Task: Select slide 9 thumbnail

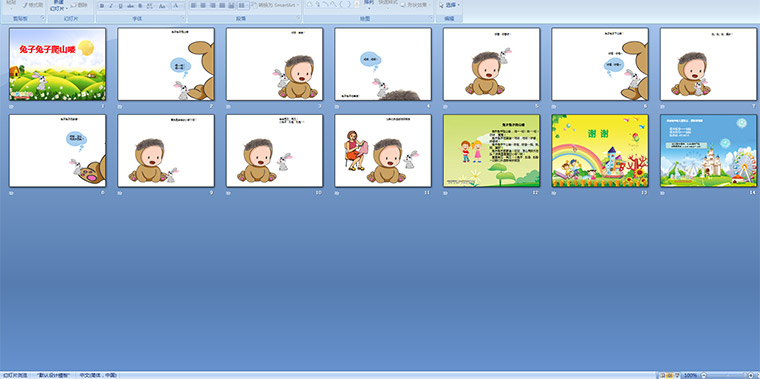Action: point(166,150)
